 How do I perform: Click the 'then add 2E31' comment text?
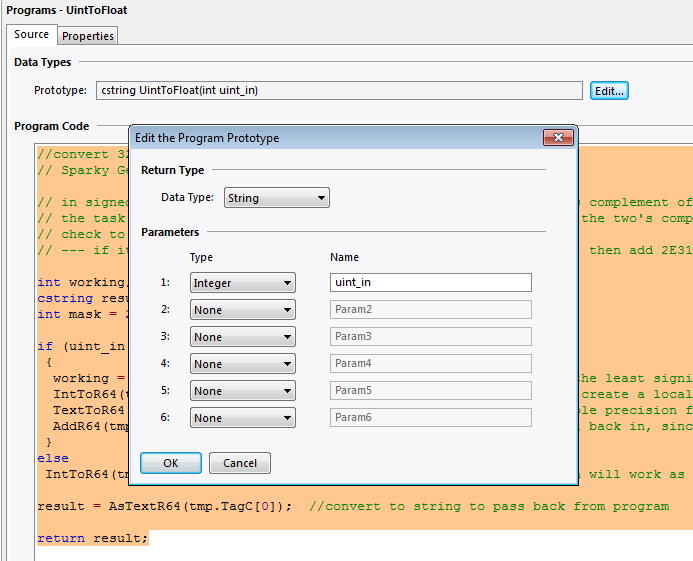coord(640,250)
